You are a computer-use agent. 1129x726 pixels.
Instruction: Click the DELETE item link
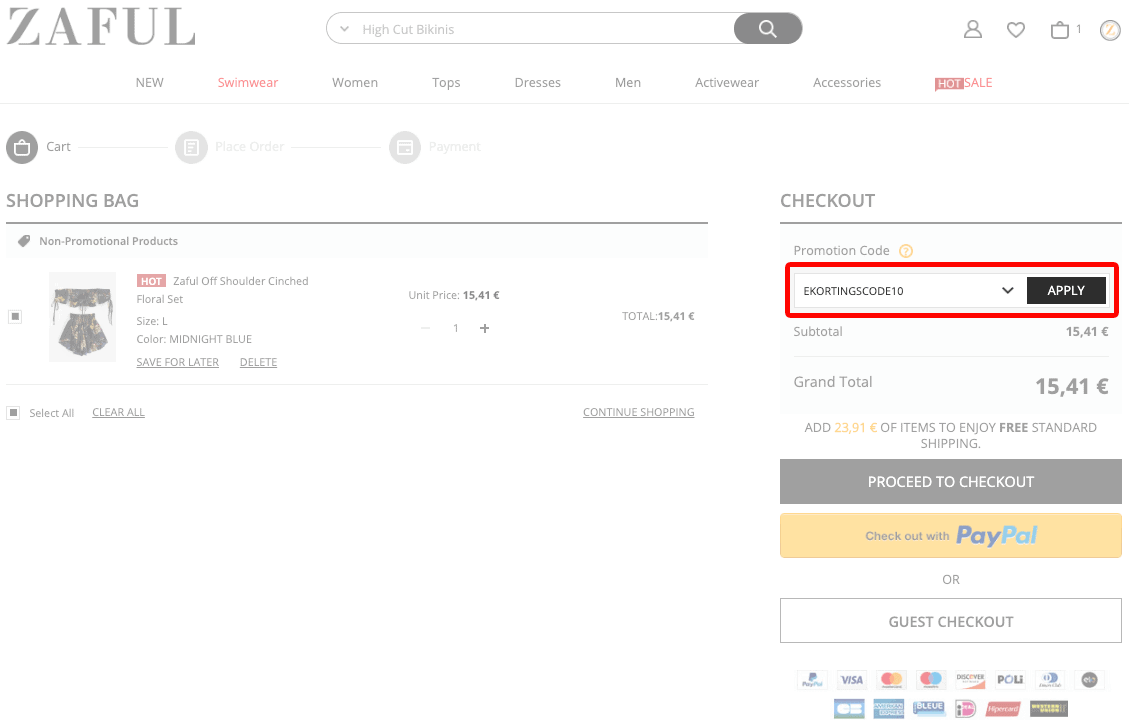pos(258,362)
